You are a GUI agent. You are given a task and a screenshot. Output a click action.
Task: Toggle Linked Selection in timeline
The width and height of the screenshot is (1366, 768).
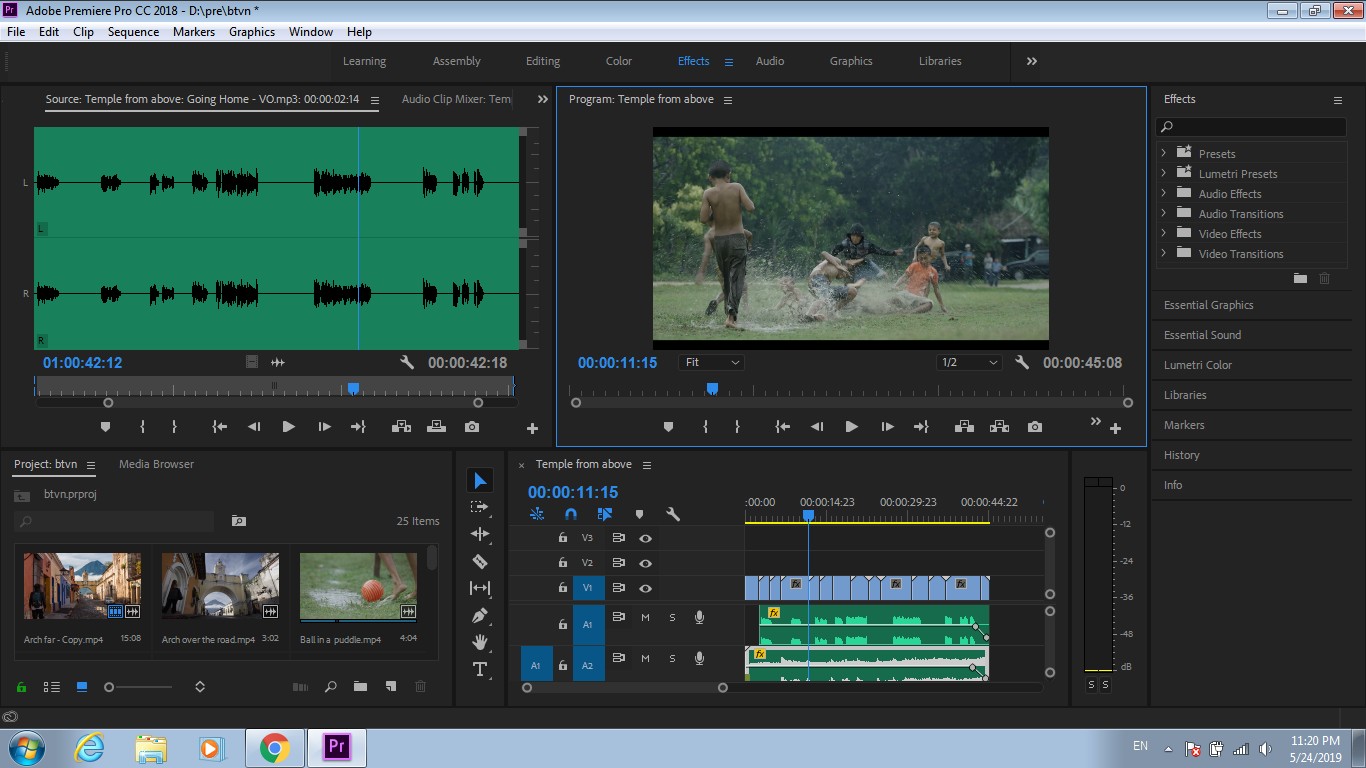coord(605,514)
